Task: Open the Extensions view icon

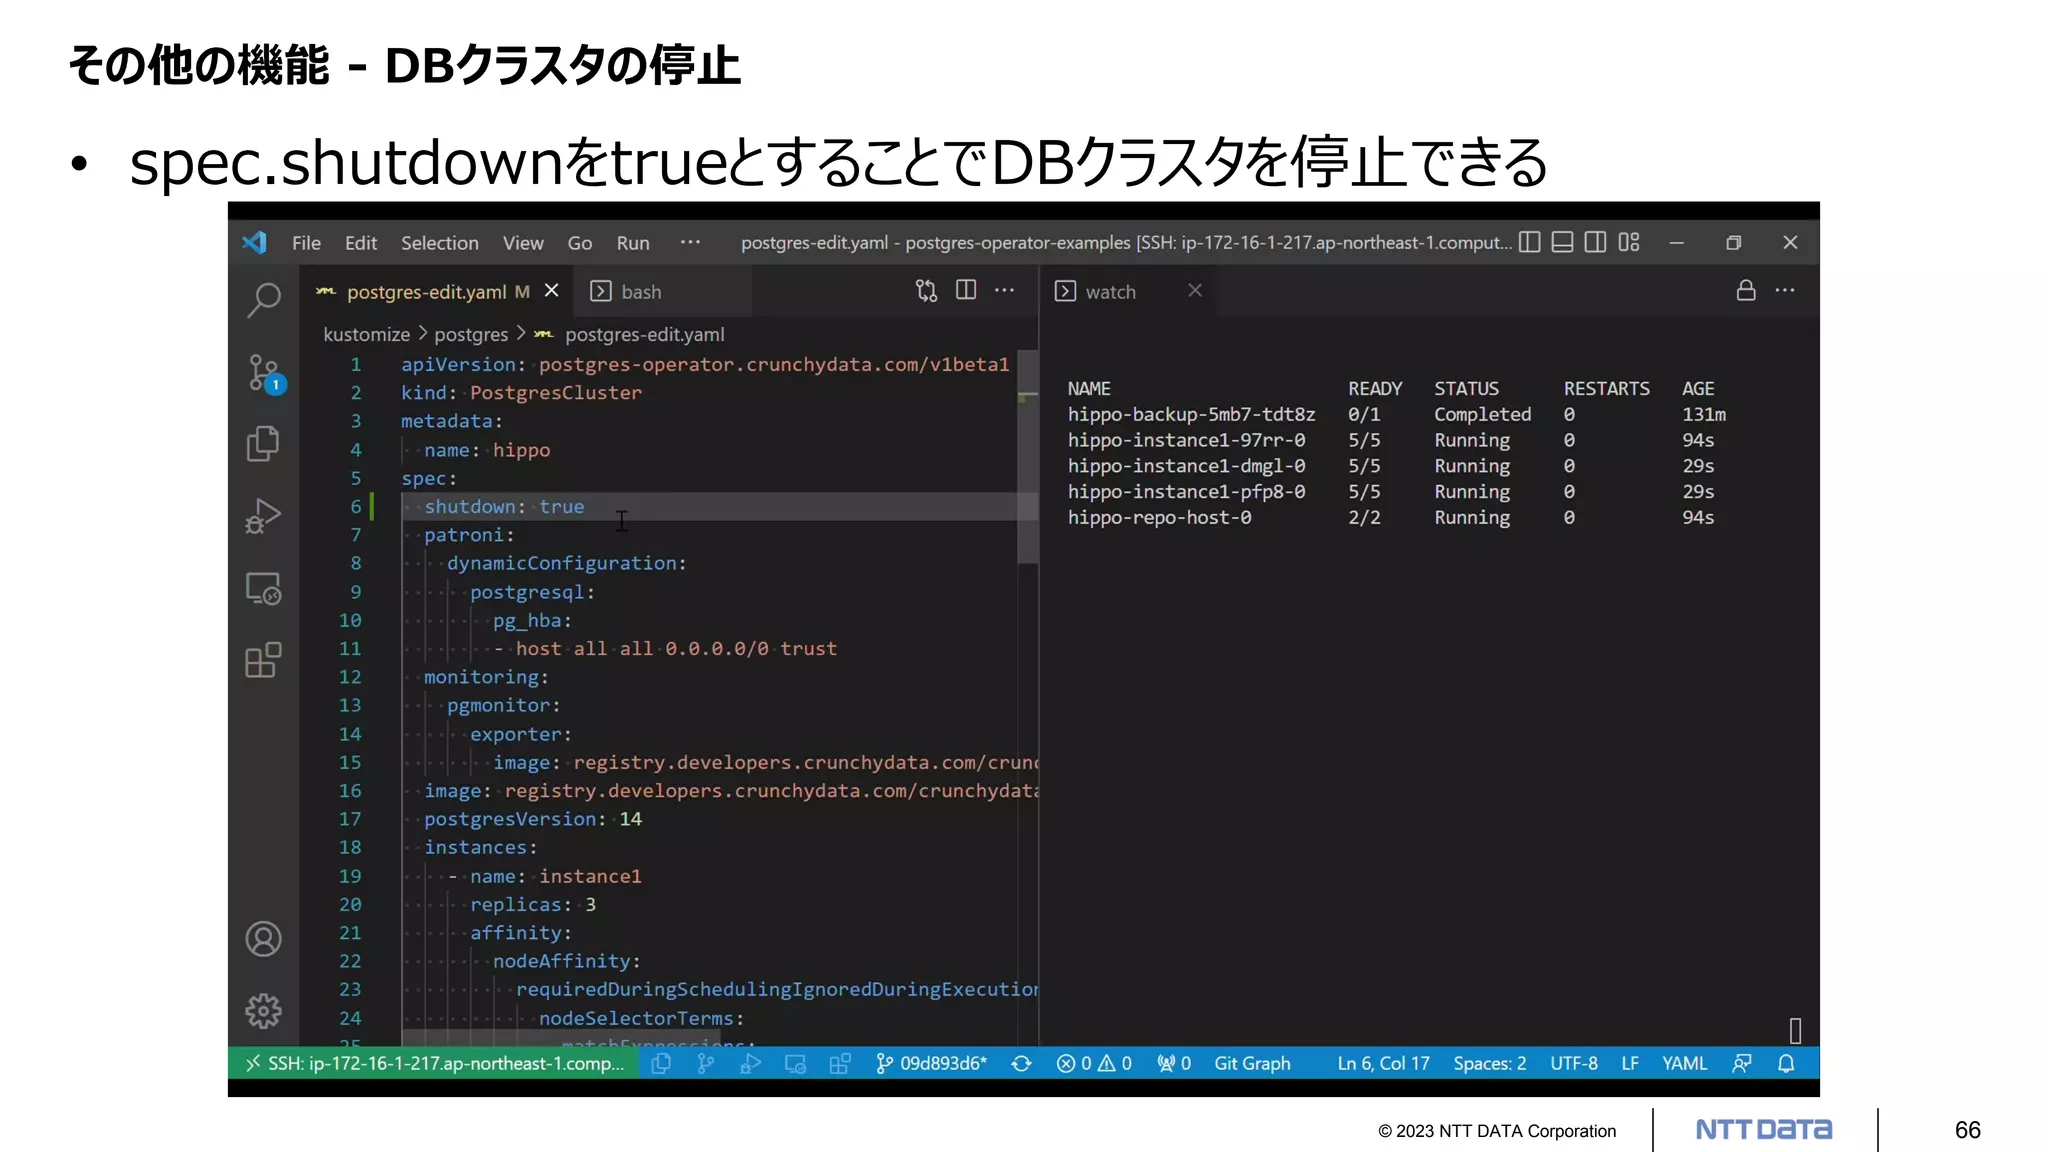Action: coord(264,660)
